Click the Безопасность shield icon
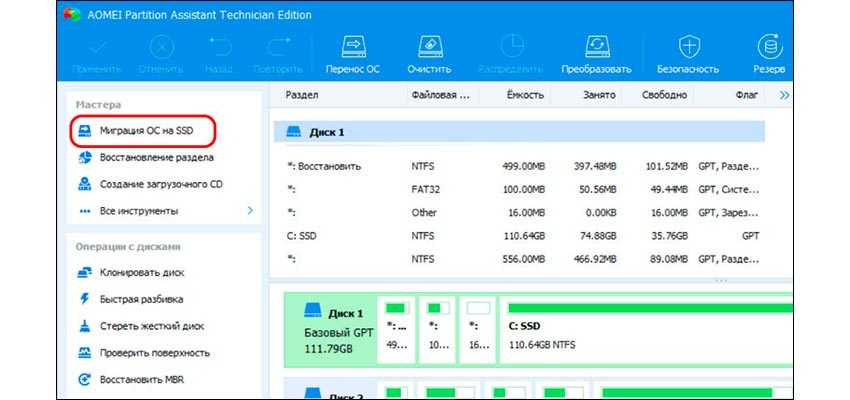The width and height of the screenshot is (850, 400). click(x=688, y=47)
